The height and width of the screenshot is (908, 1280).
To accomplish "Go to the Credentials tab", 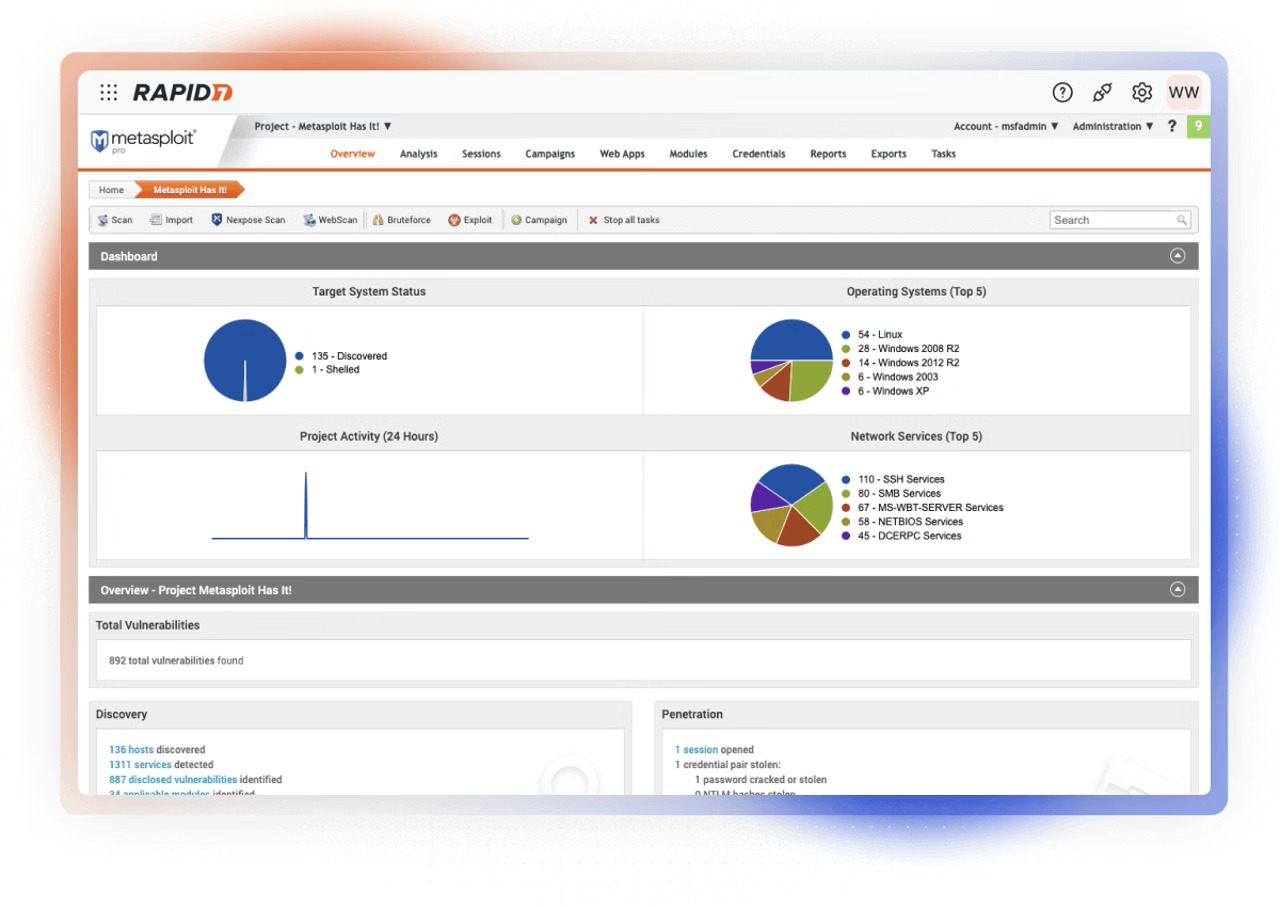I will click(x=758, y=154).
